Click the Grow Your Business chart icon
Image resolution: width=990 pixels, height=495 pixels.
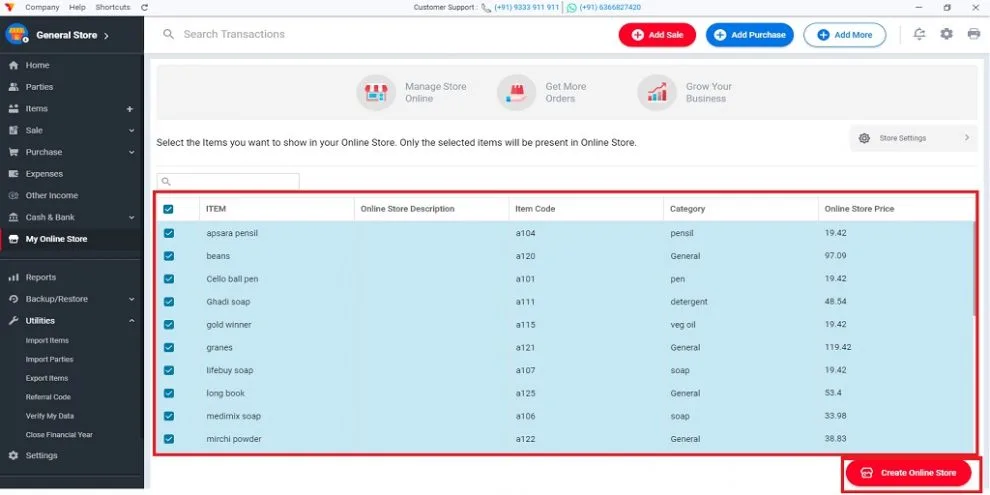point(657,92)
